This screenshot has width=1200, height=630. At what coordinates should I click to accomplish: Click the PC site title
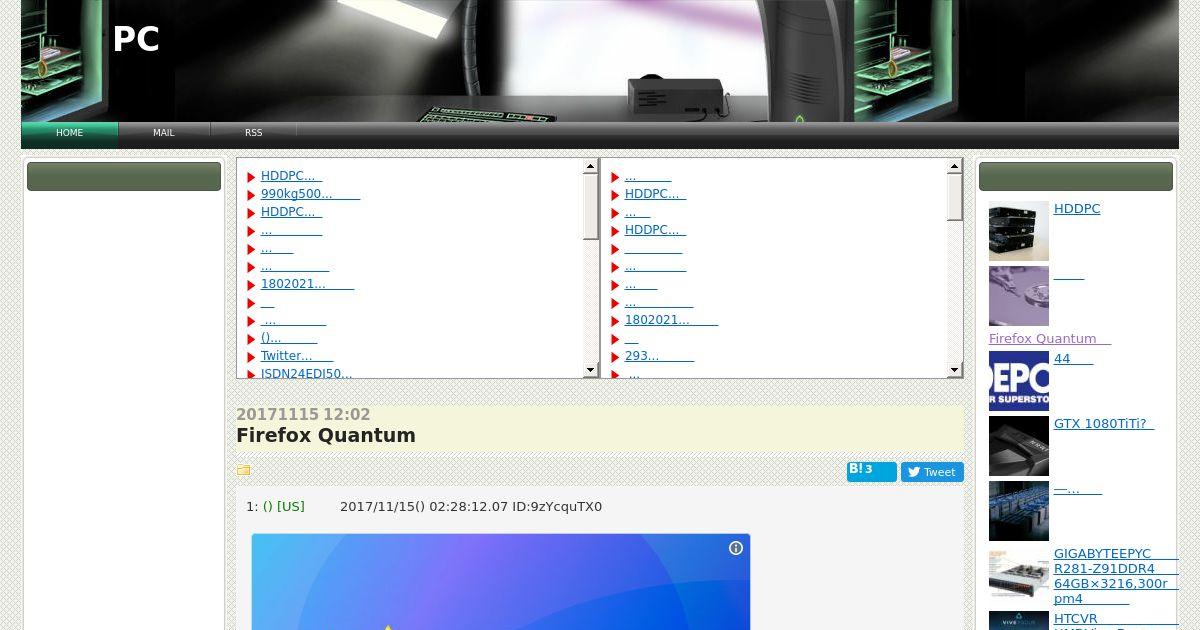(x=136, y=39)
